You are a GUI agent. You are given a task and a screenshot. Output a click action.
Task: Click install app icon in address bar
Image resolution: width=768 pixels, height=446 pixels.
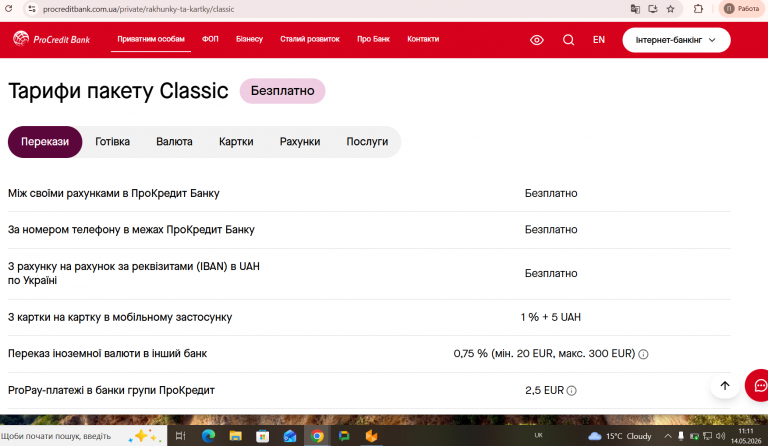pyautogui.click(x=652, y=9)
